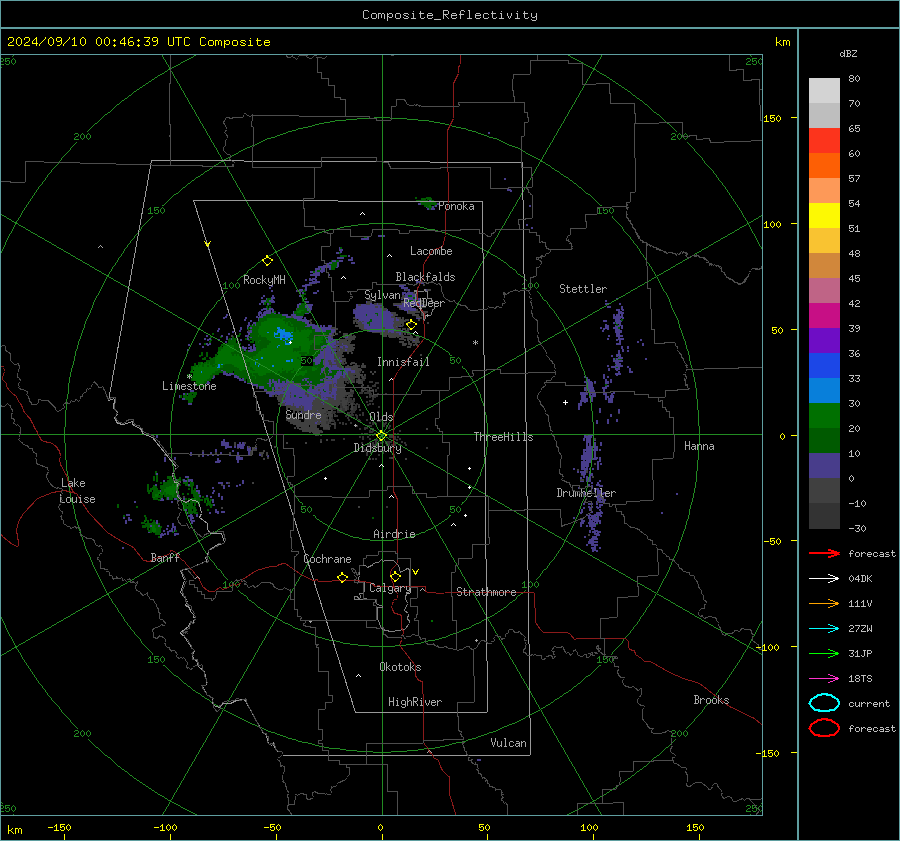Click the Lake Louise label

[x=77, y=491]
